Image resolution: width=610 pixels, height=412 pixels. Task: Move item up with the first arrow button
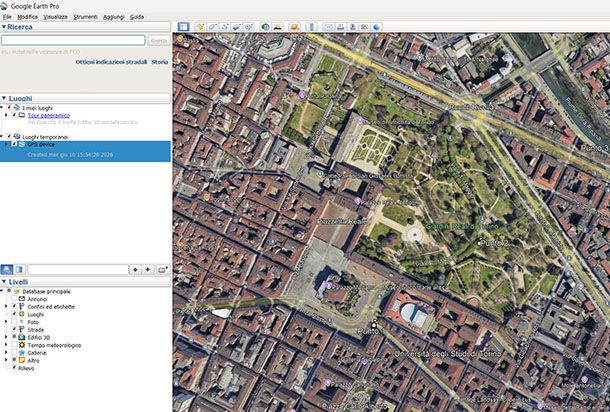(x=135, y=269)
